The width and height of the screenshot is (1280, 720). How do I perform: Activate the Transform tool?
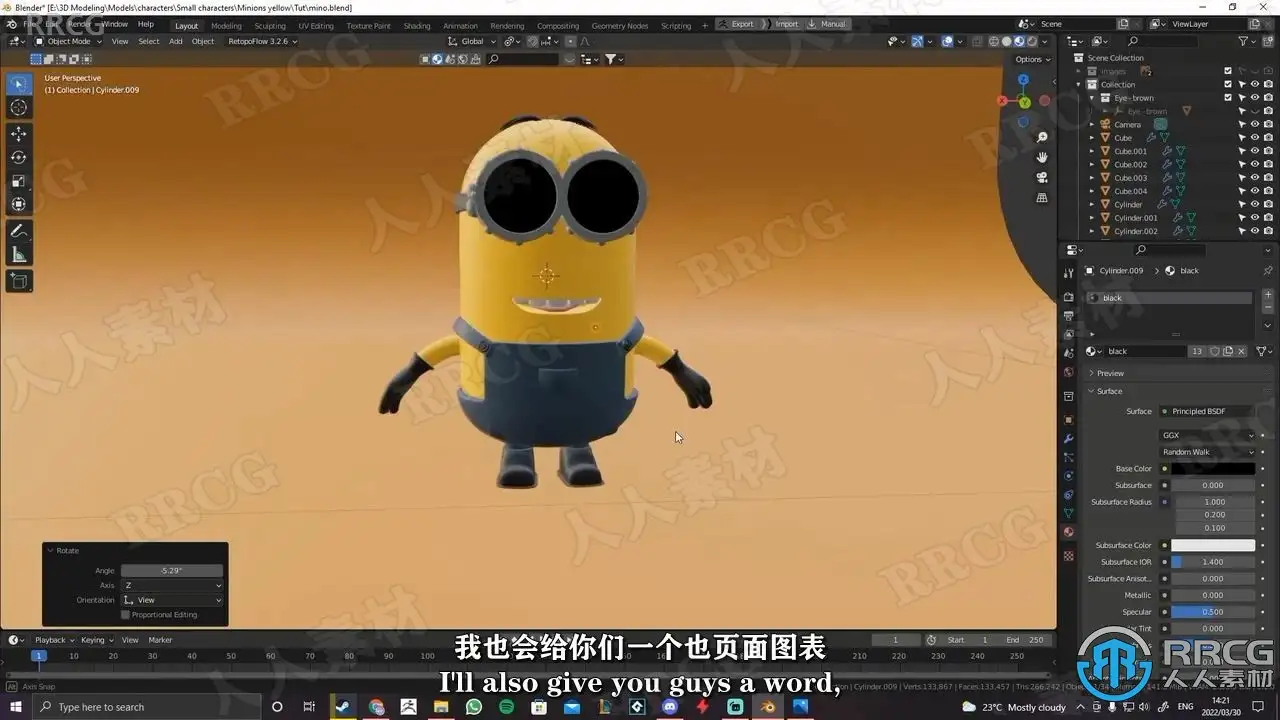19,204
